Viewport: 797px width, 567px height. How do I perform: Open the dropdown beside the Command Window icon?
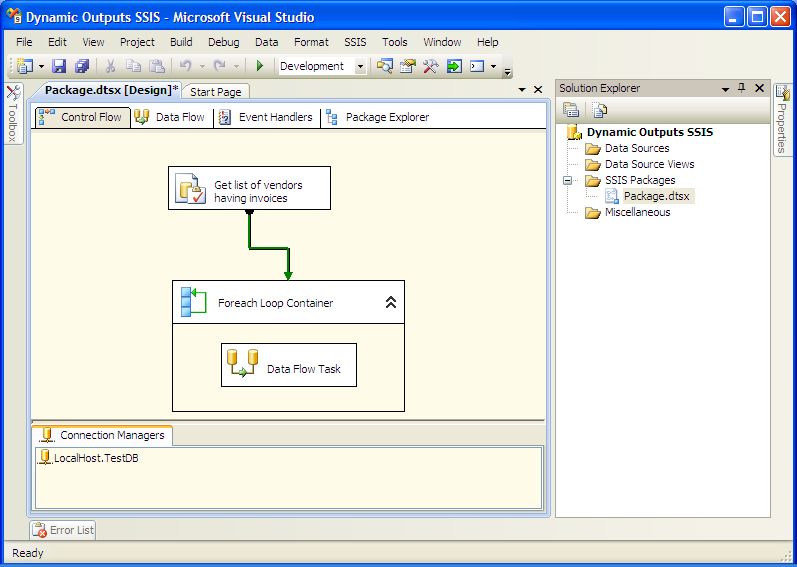(x=493, y=67)
